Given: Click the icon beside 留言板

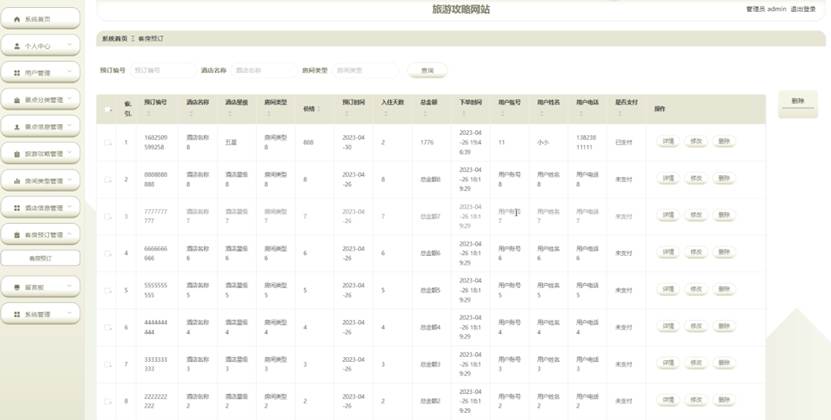Looking at the screenshot, I should 16,287.
